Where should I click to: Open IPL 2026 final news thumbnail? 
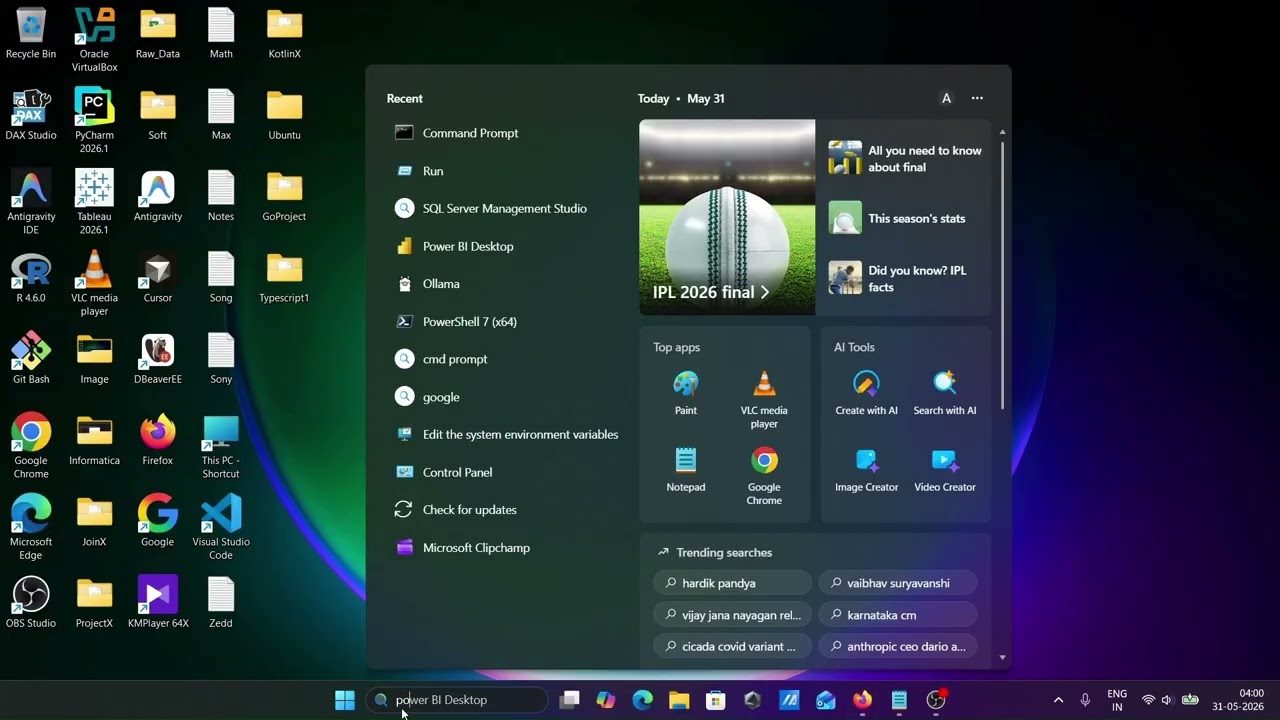[x=727, y=217]
